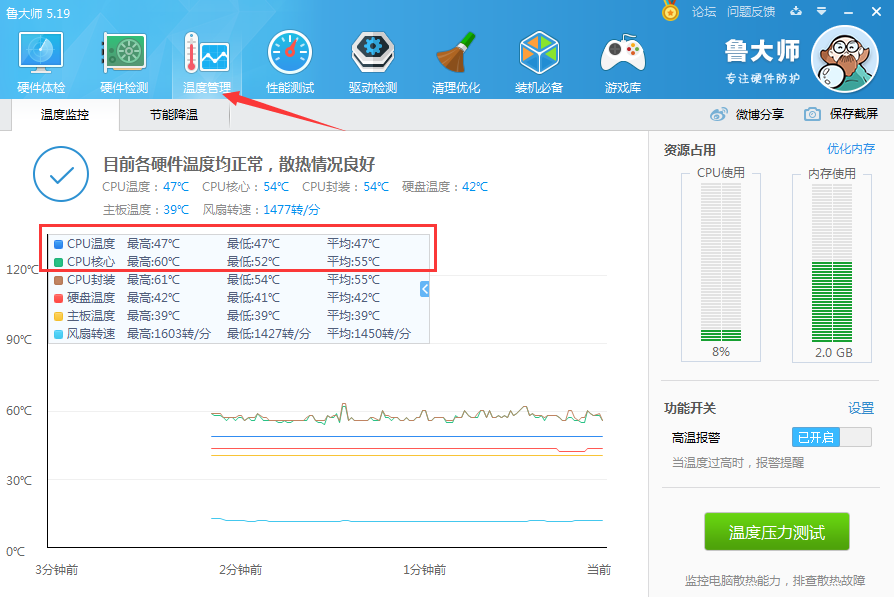The image size is (894, 597).
Task: Open 硬件体检 hardware checkup icon
Action: click(40, 52)
